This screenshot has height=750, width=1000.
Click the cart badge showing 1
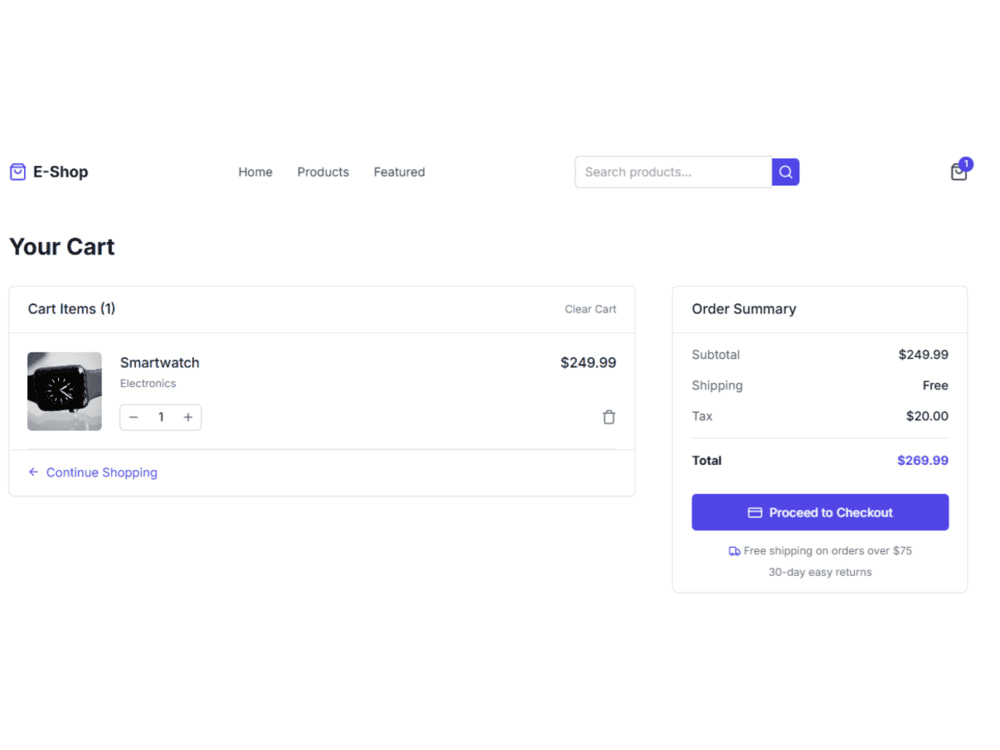pos(966,164)
